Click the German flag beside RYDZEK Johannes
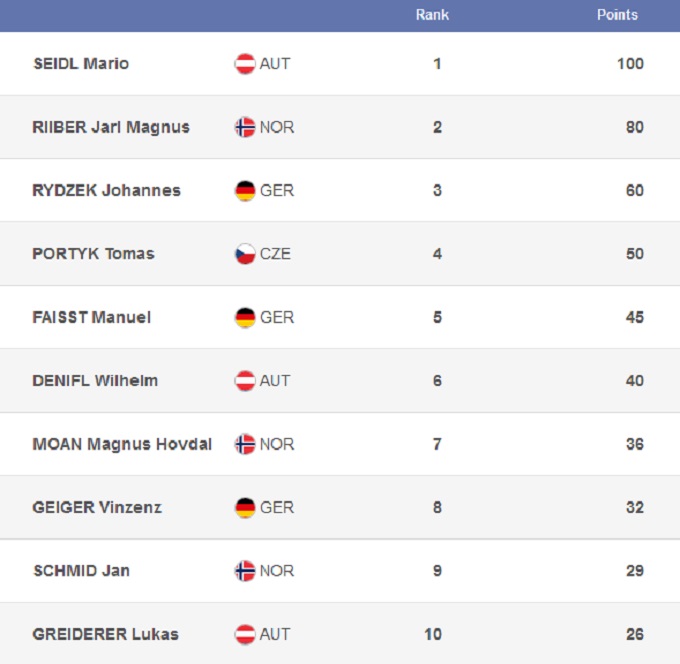 click(245, 191)
